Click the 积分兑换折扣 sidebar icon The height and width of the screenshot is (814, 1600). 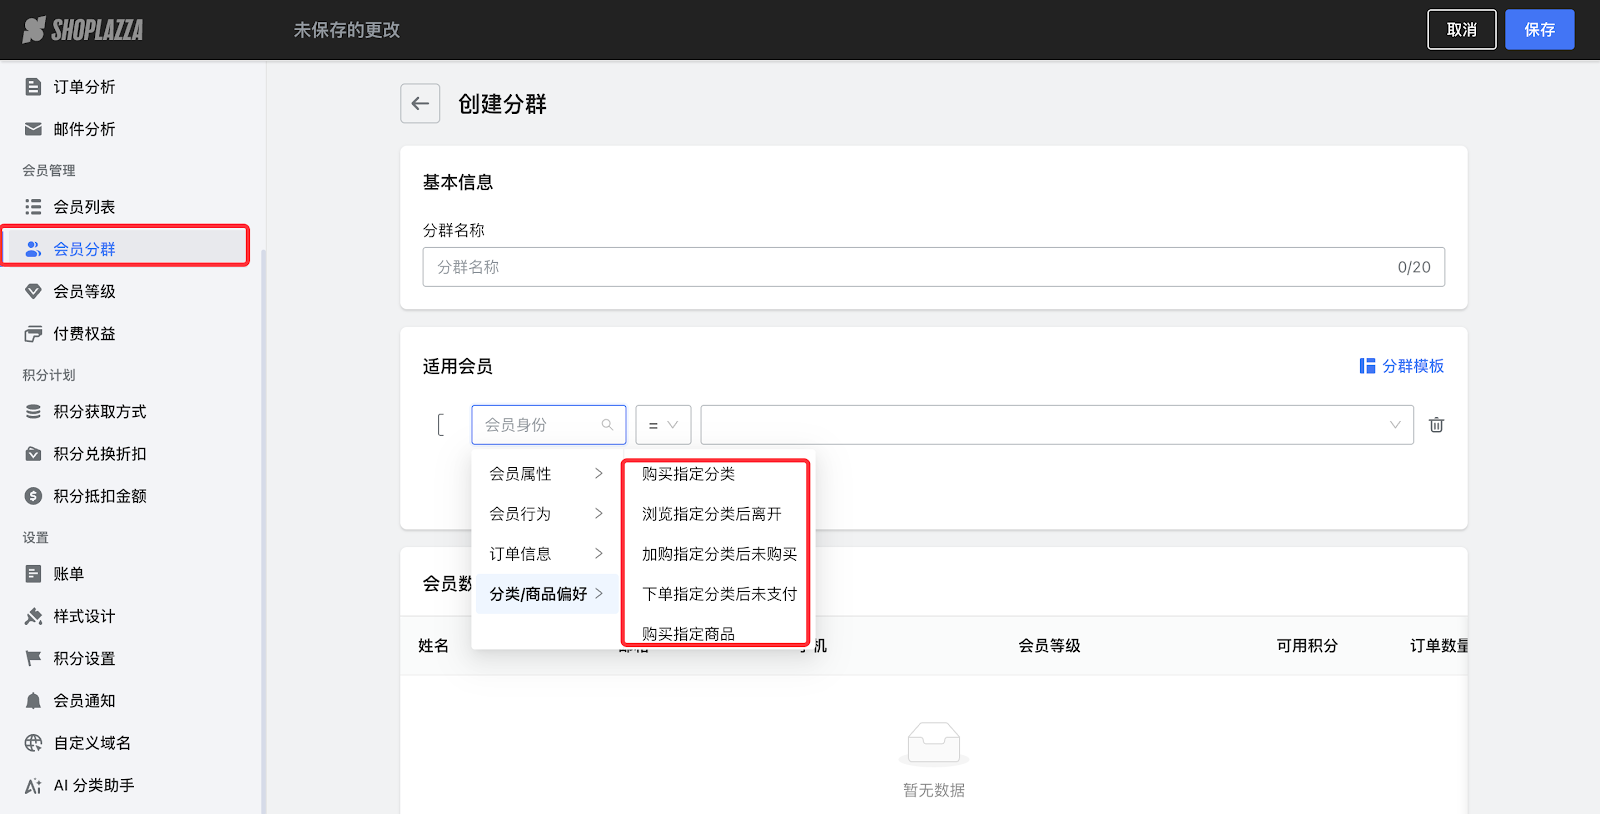[x=33, y=454]
